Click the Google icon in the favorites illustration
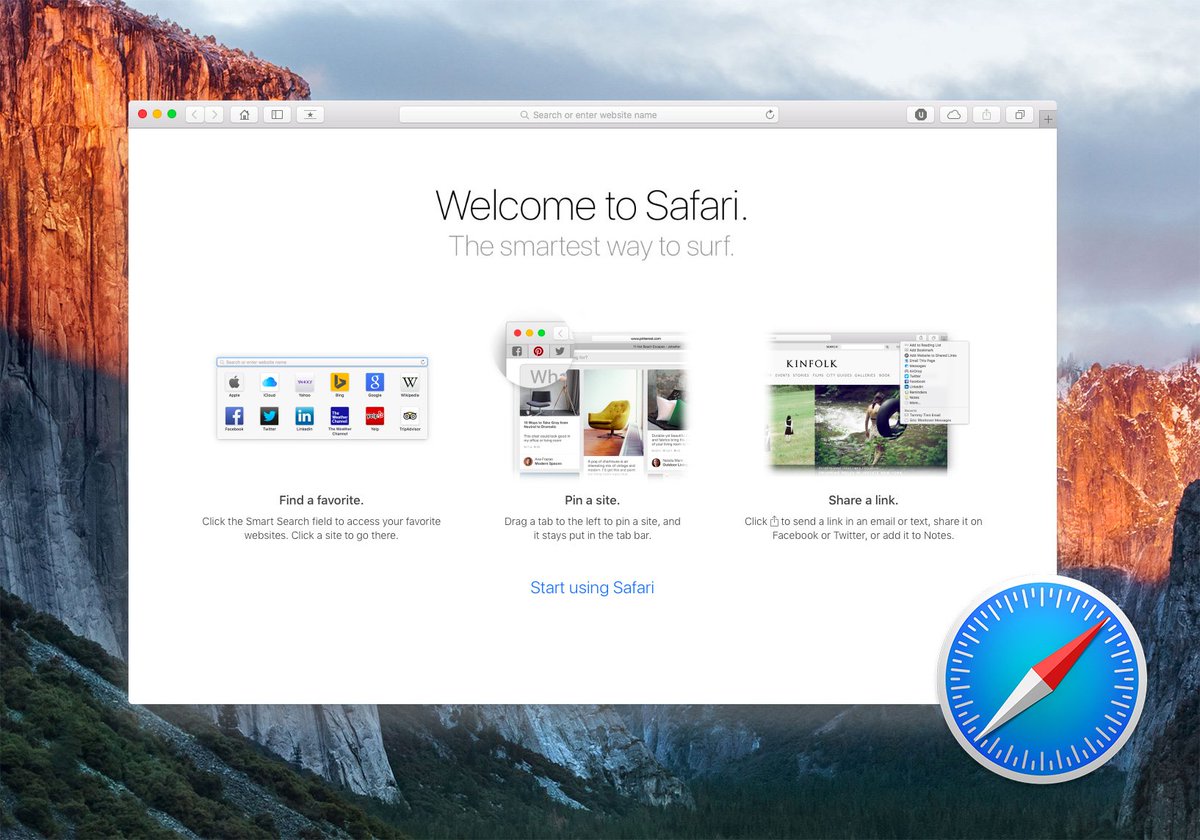Screen dimensions: 1200x840 pyautogui.click(x=375, y=382)
